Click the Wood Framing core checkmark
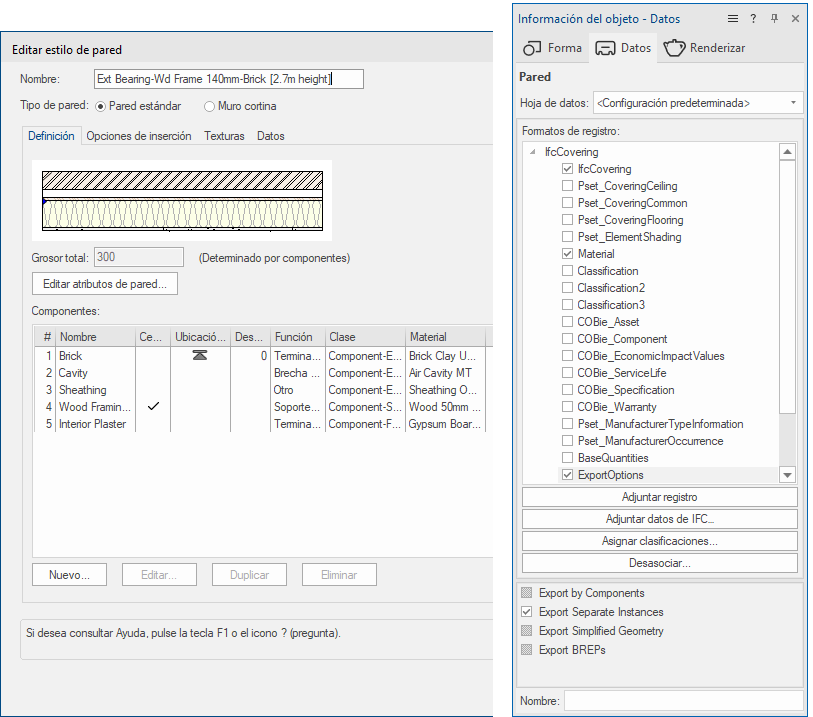The height and width of the screenshot is (717, 813). tap(152, 407)
